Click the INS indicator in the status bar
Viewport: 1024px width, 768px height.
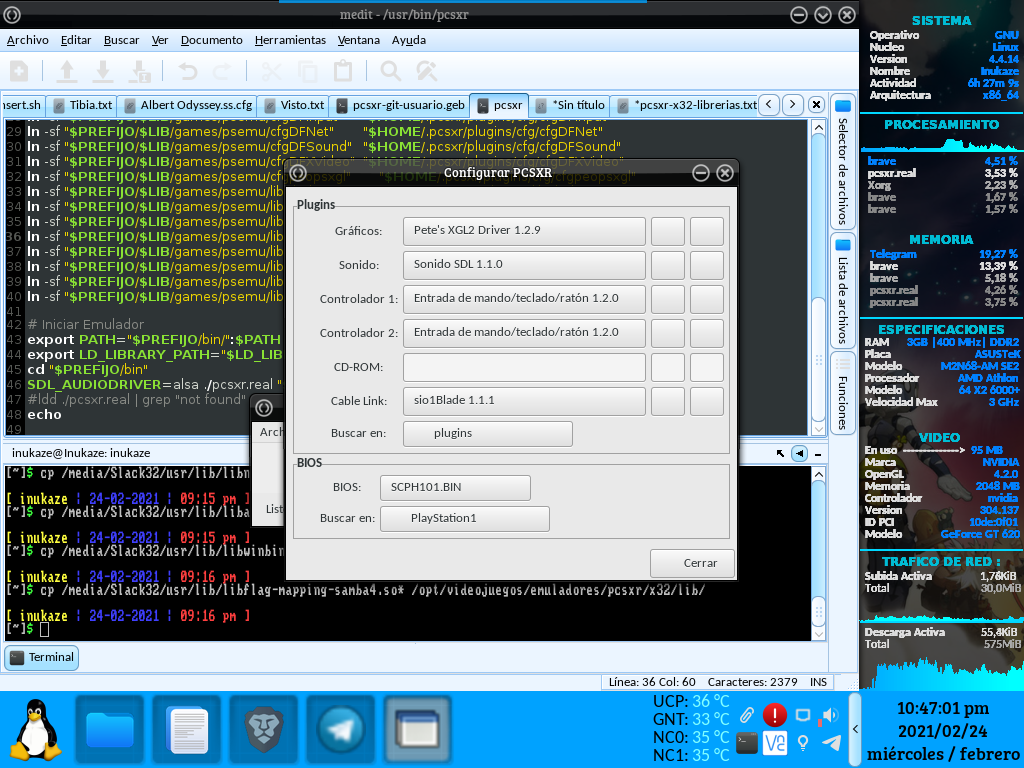pos(818,682)
